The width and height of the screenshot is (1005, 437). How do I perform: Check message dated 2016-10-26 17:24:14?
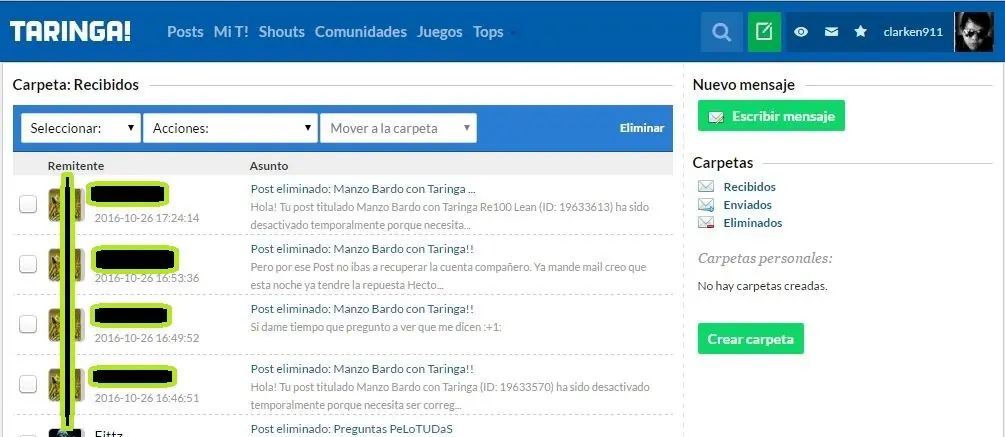click(x=28, y=204)
